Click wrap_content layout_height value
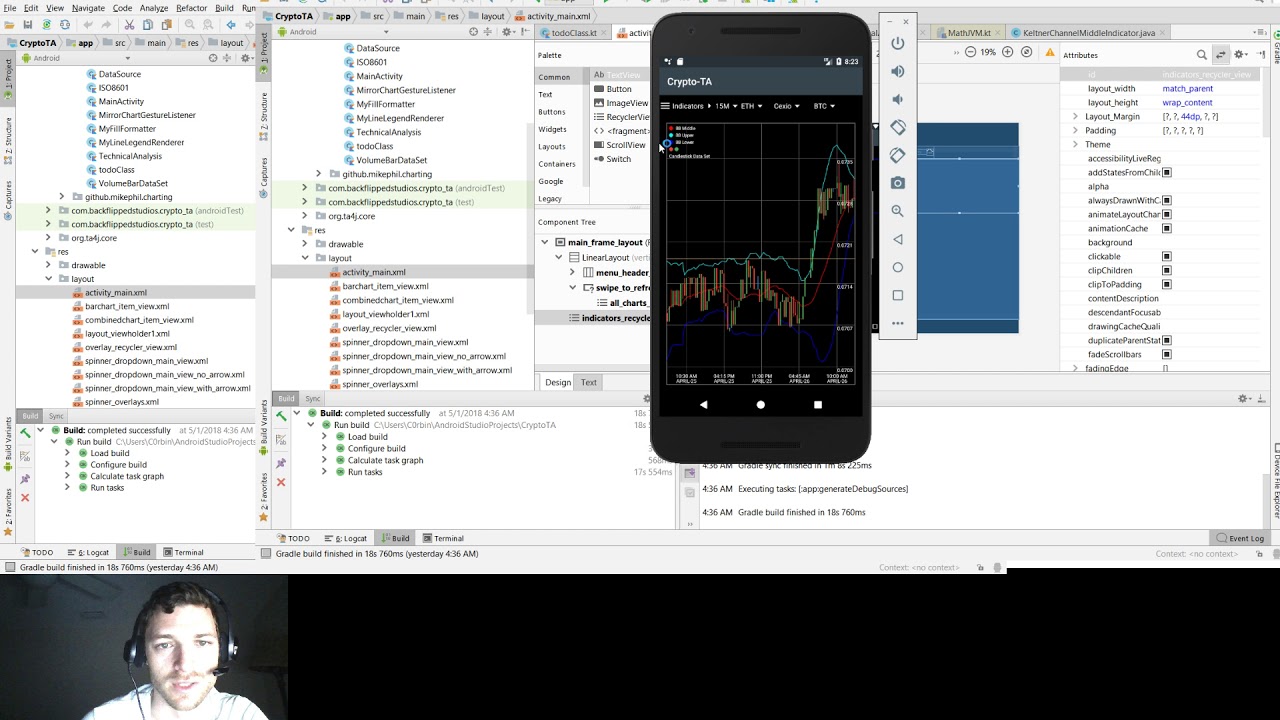The width and height of the screenshot is (1280, 720). tap(1187, 103)
